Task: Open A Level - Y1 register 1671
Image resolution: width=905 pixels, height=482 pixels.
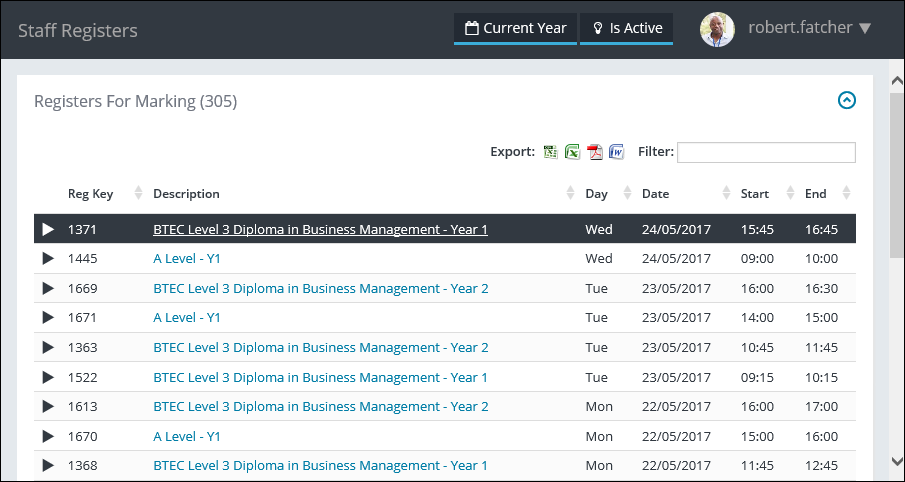Action: pyautogui.click(x=187, y=318)
